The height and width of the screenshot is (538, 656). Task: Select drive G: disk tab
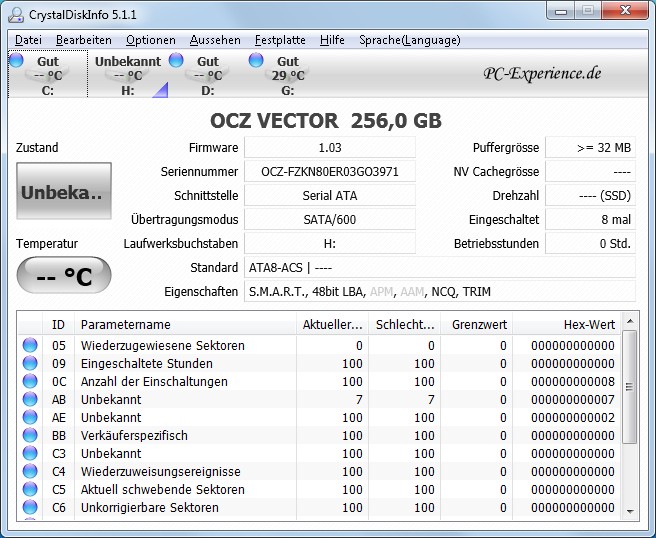click(288, 74)
